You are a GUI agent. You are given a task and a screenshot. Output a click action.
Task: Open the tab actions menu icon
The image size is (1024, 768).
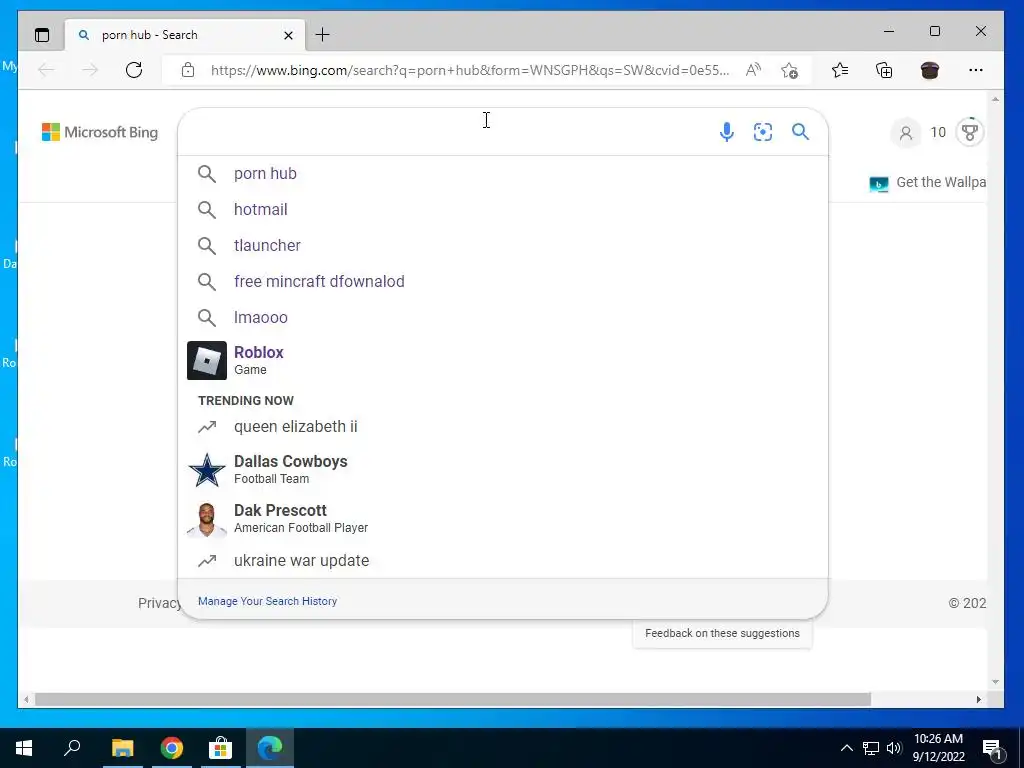(x=42, y=35)
